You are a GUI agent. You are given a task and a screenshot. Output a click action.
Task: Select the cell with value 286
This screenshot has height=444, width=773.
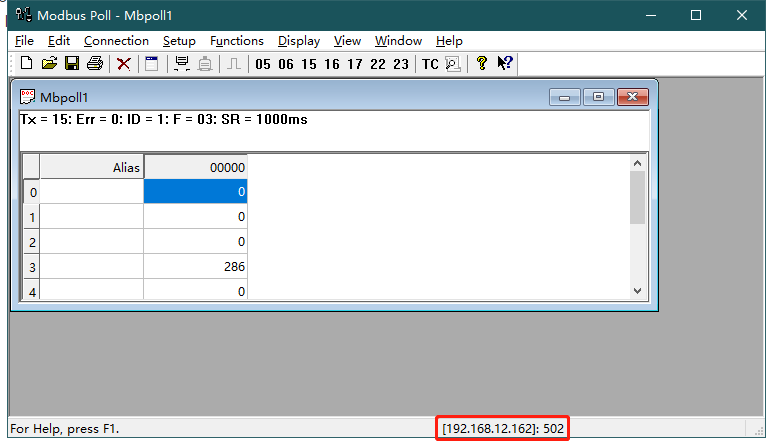195,267
